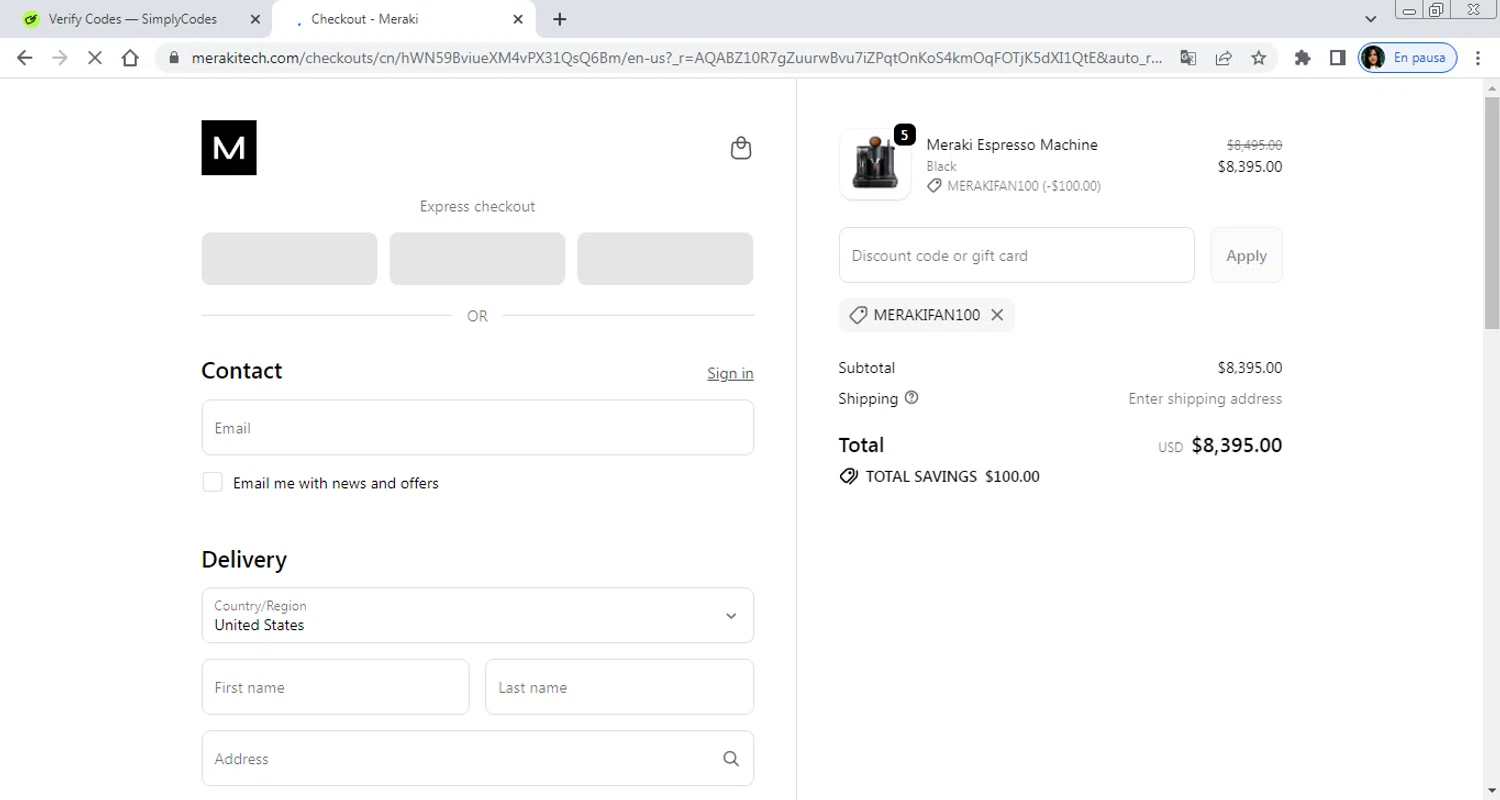The width and height of the screenshot is (1500, 800).
Task: Click the site lock icon in address bar
Action: 173,58
